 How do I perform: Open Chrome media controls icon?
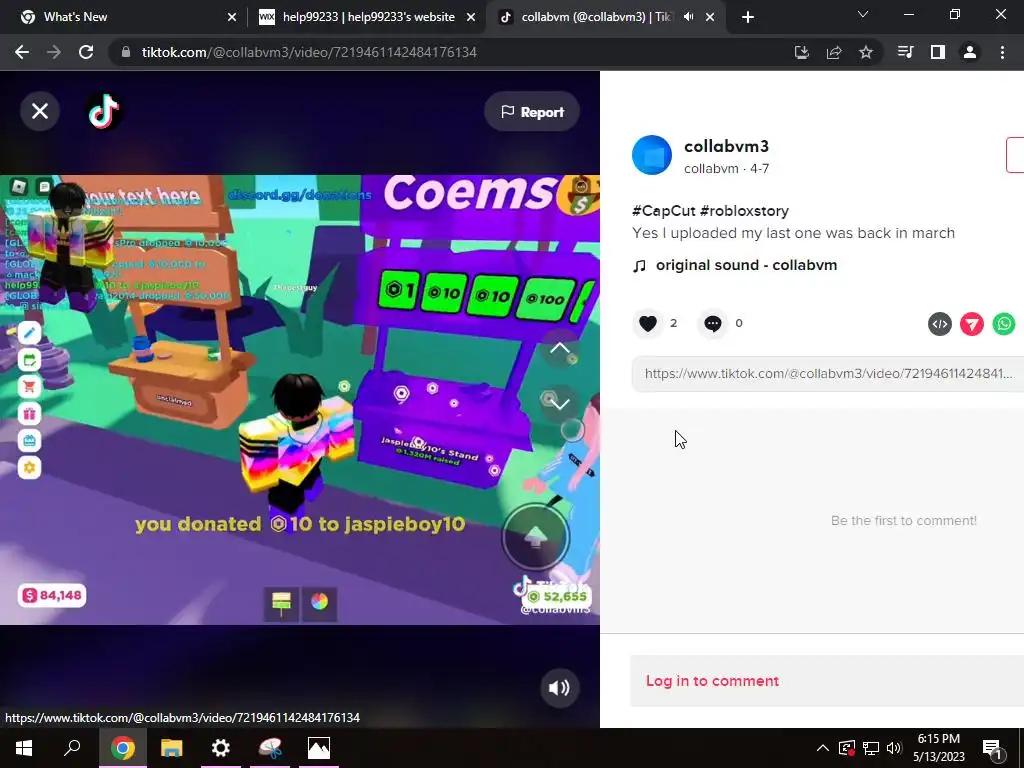click(906, 52)
